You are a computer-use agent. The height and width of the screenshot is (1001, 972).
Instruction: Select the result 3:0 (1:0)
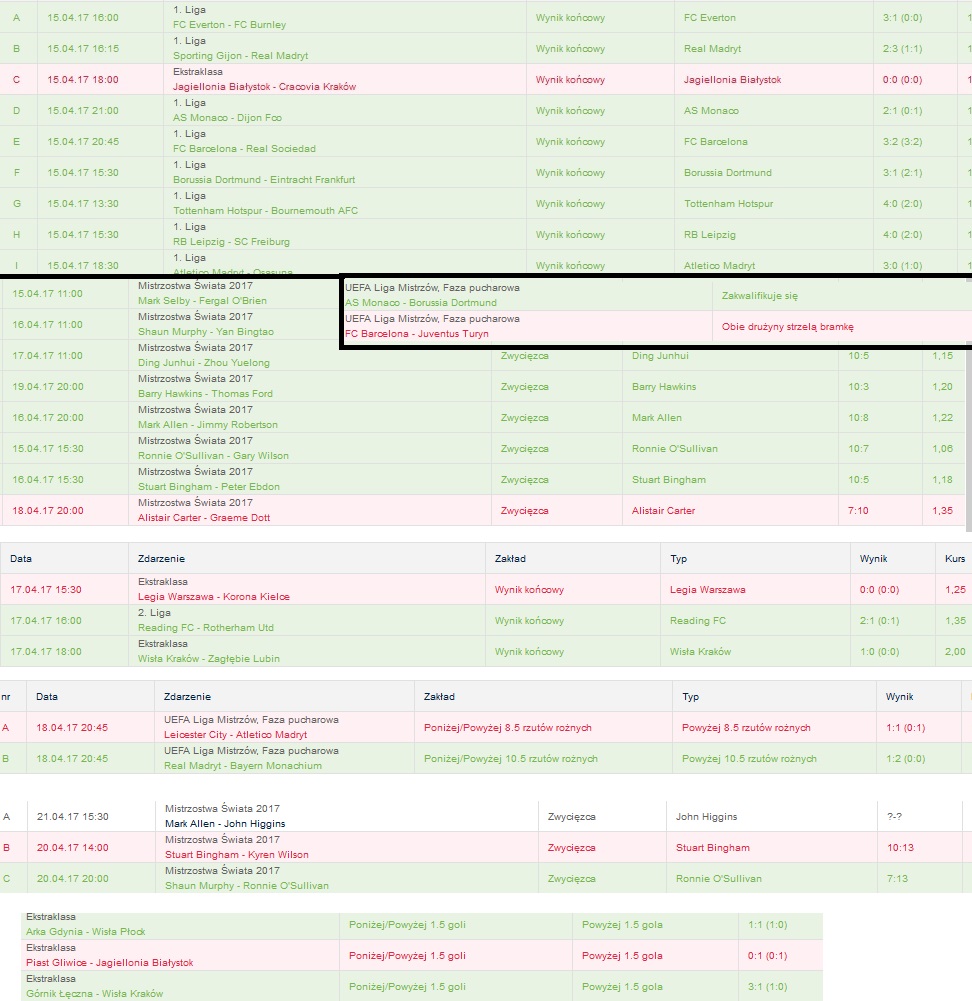[902, 266]
